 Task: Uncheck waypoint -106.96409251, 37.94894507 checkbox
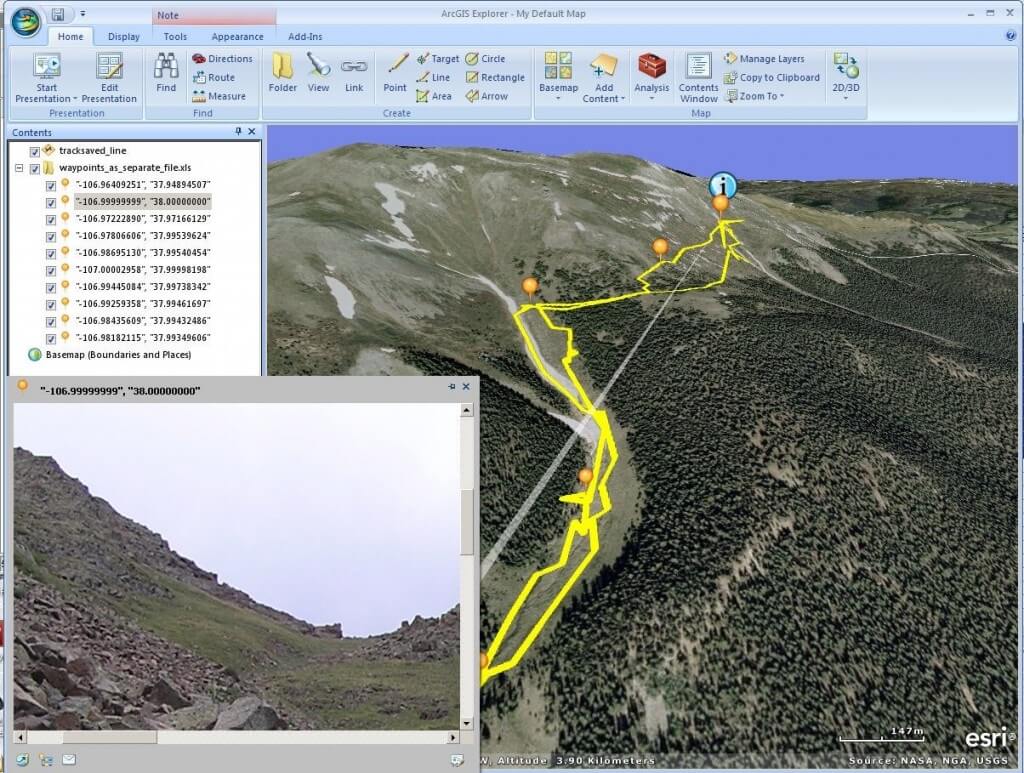coord(51,185)
